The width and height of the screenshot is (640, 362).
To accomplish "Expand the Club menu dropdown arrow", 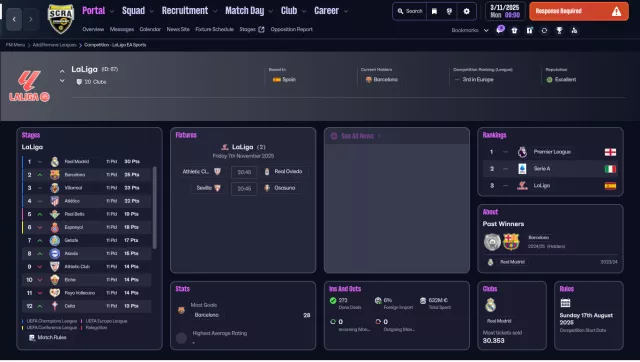I will click(x=304, y=11).
